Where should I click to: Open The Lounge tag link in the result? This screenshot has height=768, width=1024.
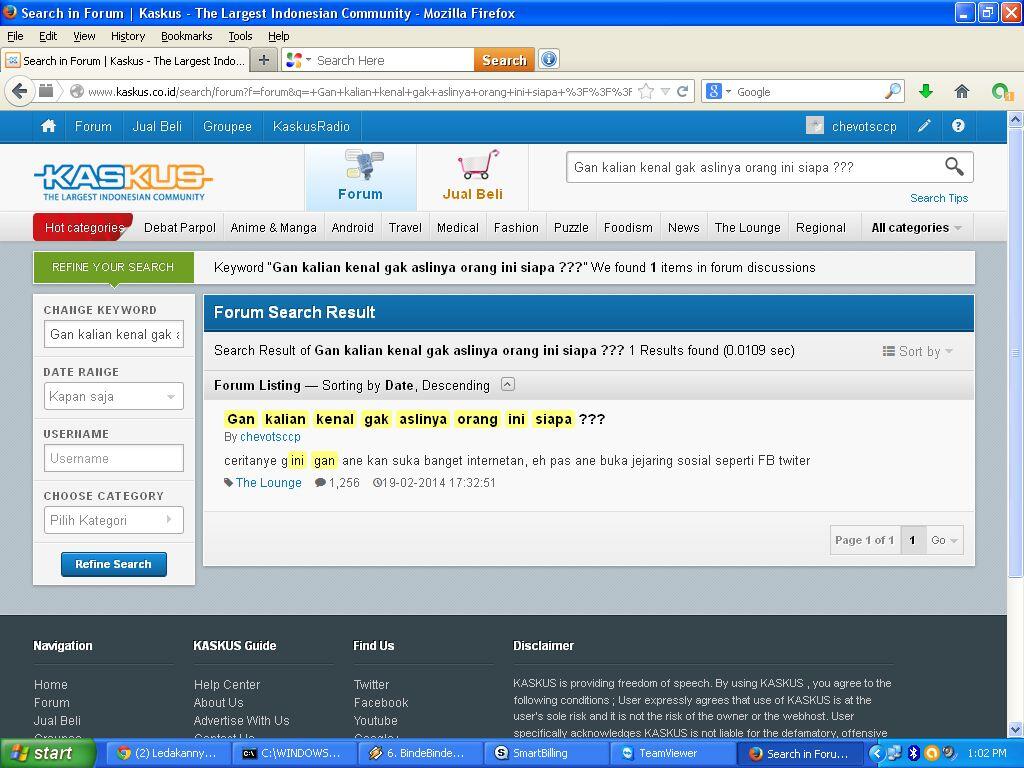268,483
